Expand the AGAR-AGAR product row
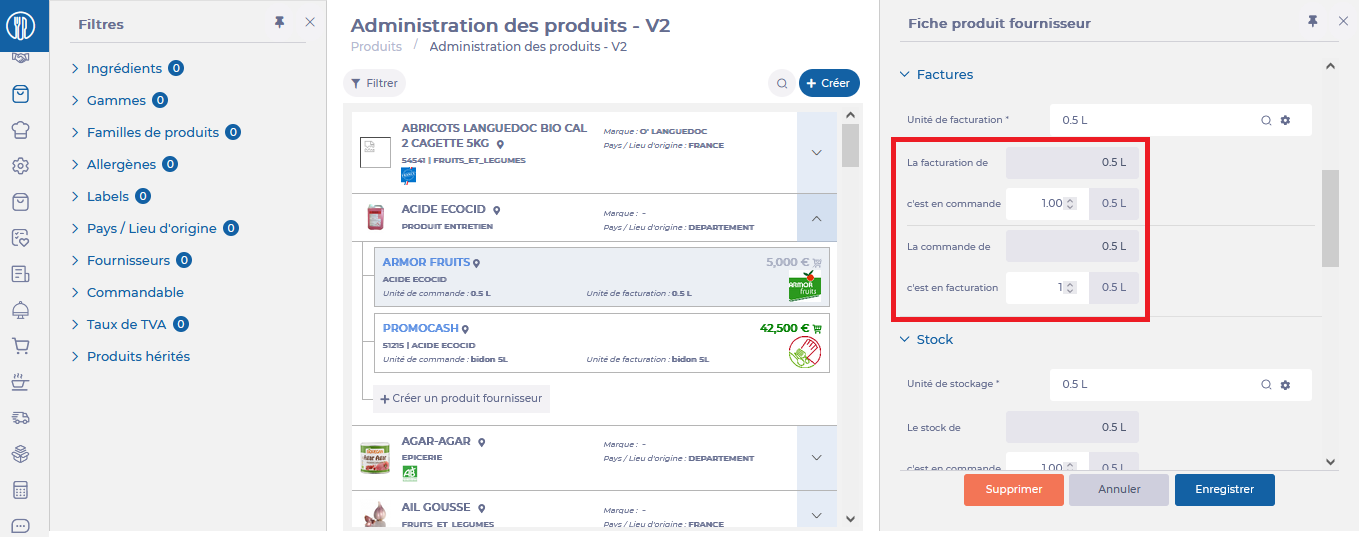Screen dimensions: 1359x537 click(x=816, y=458)
